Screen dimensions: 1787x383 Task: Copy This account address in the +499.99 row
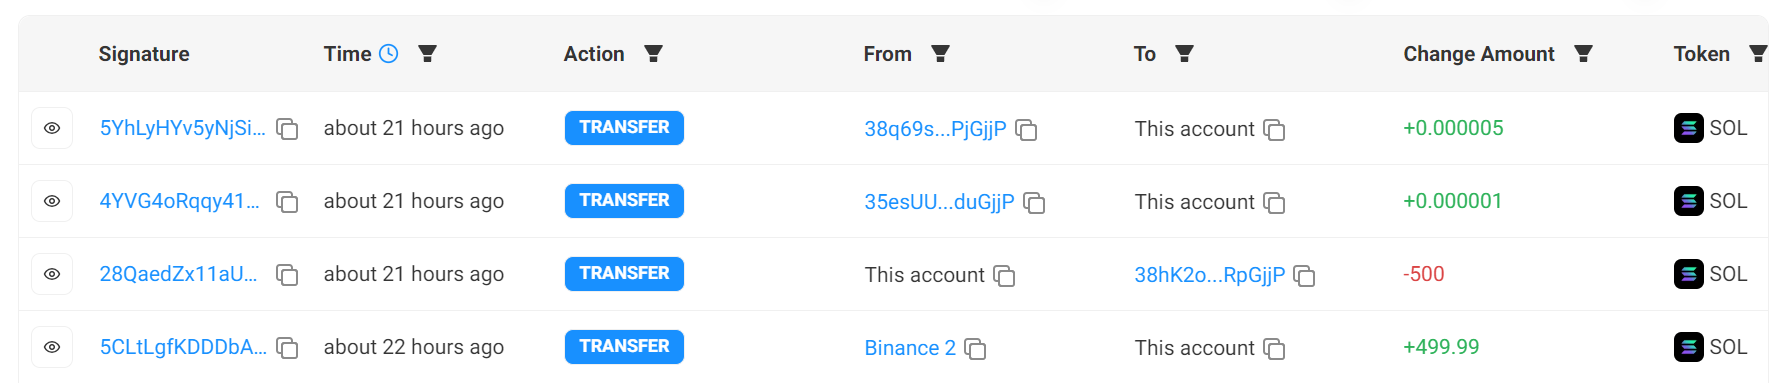pos(1274,349)
